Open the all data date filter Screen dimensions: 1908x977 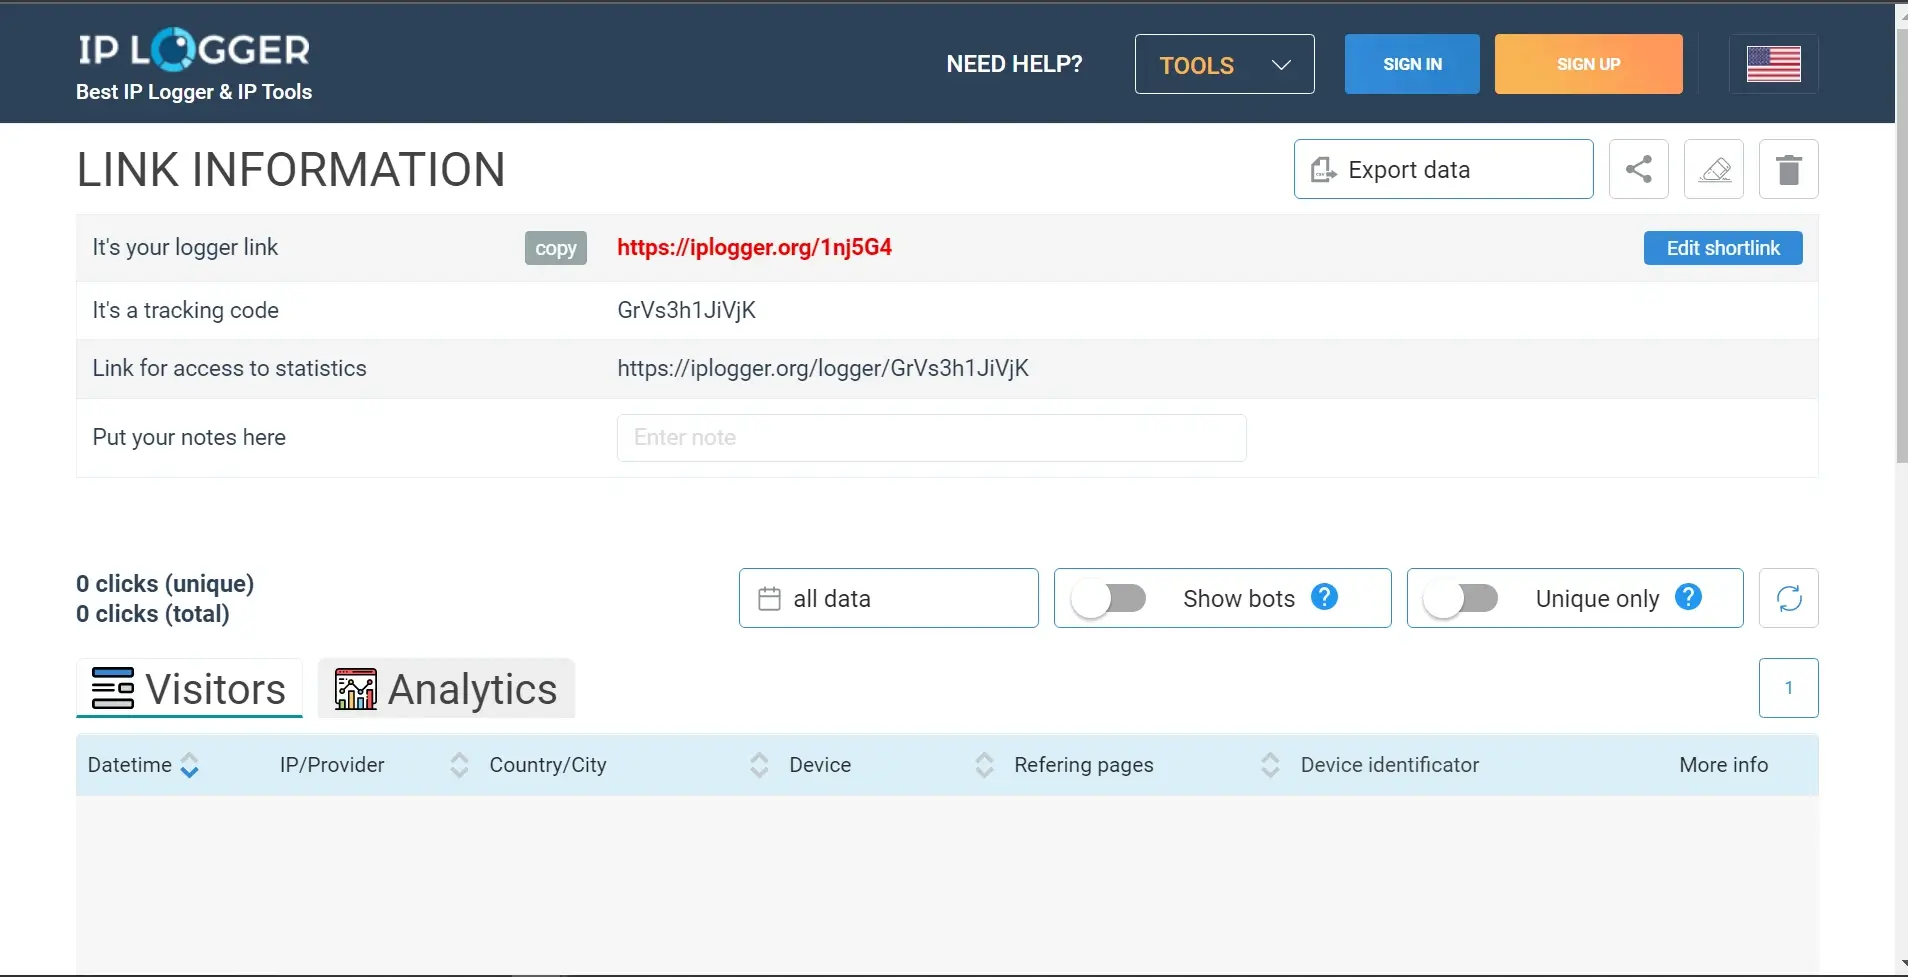(x=888, y=598)
